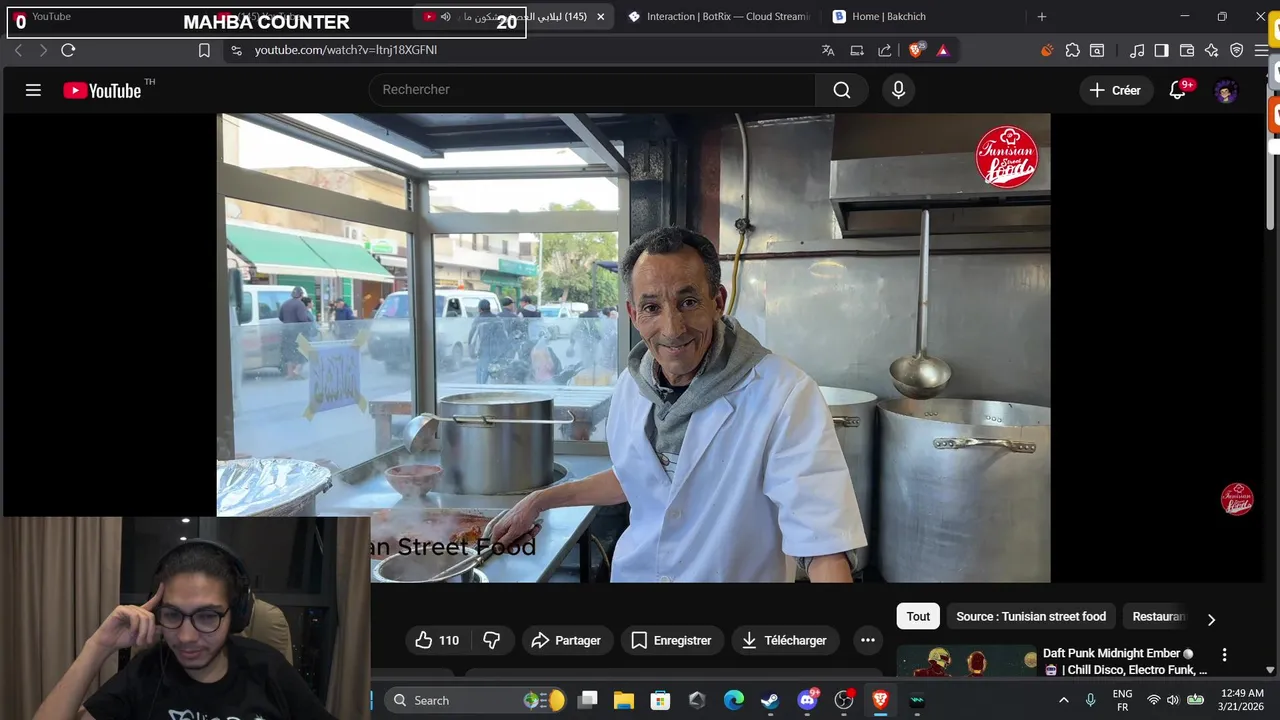Close the active YouTube tab
Viewport: 1280px width, 720px height.
tap(601, 17)
